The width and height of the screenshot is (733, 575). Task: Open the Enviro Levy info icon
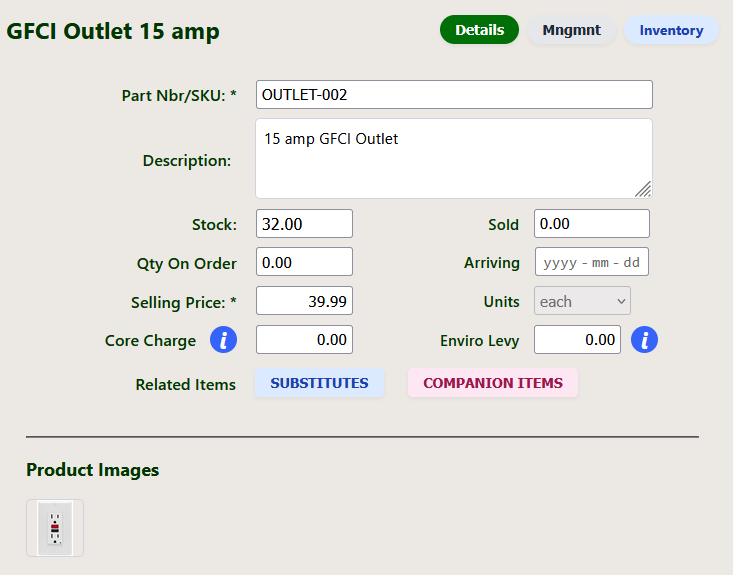tap(644, 340)
